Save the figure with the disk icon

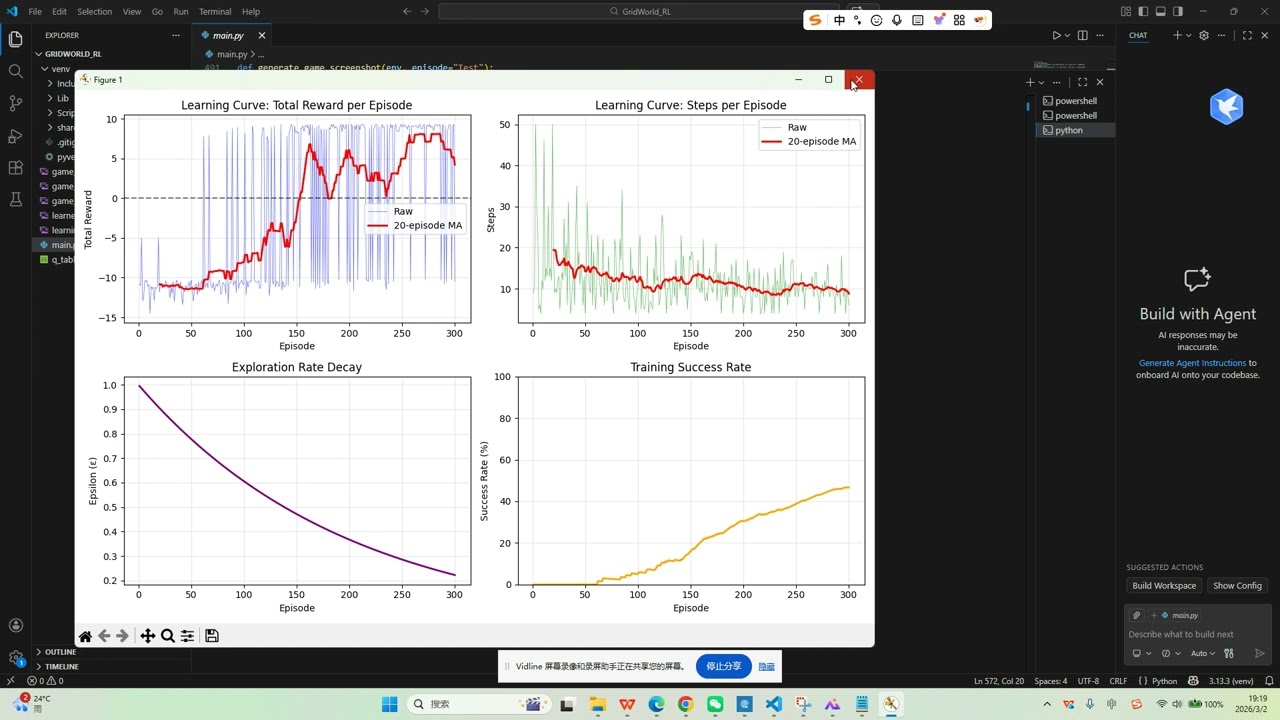[212, 636]
